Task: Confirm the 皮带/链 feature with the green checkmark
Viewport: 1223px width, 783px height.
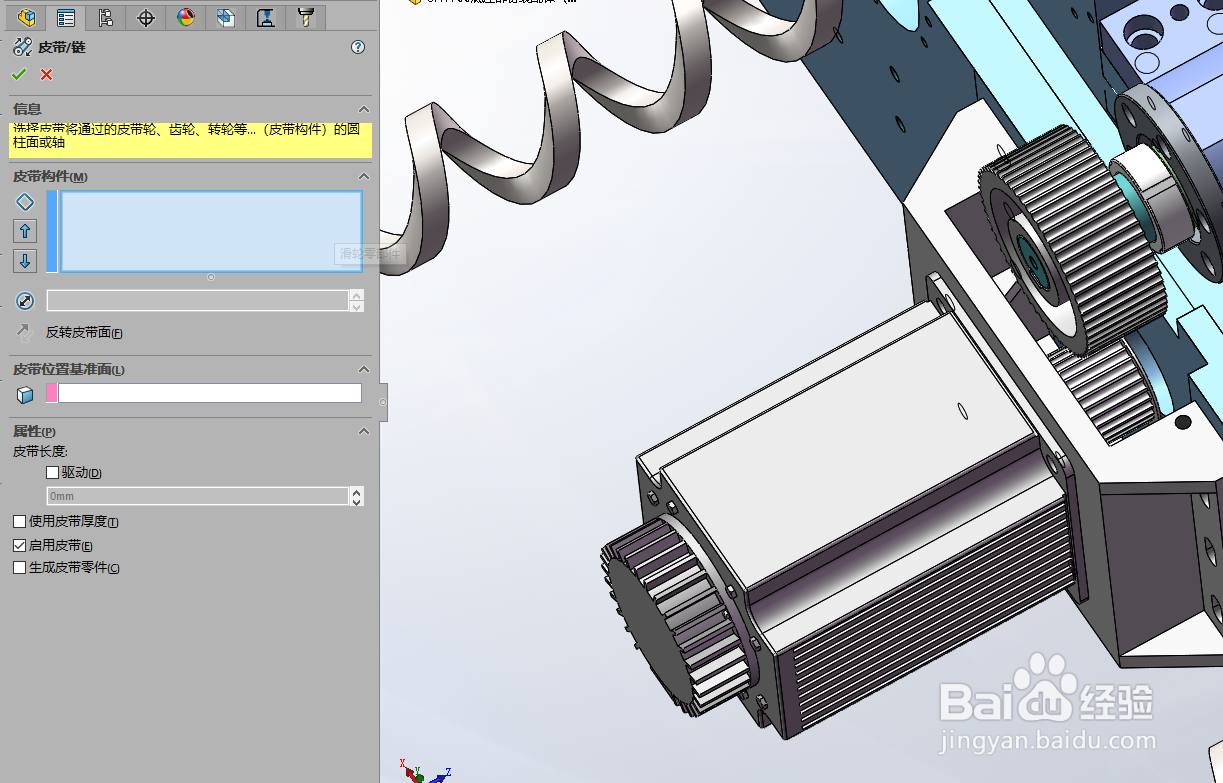Action: [x=18, y=74]
